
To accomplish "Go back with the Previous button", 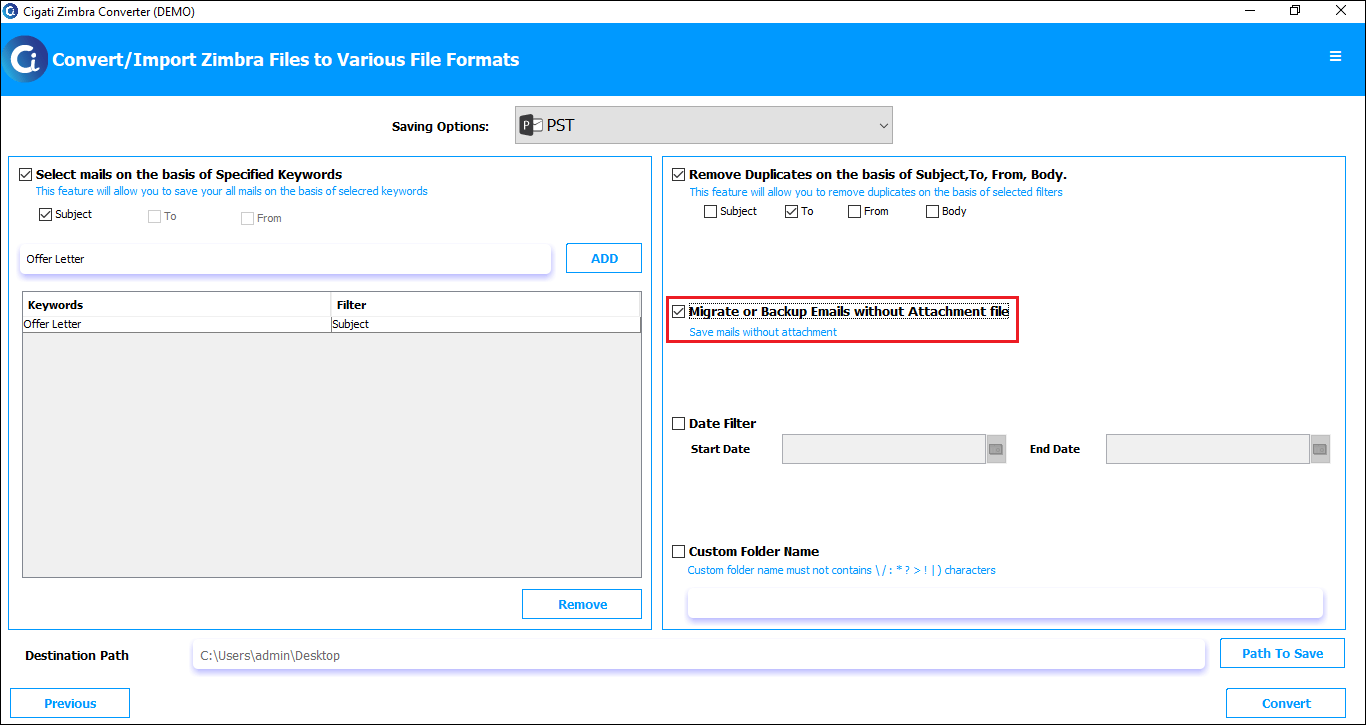I will [70, 703].
